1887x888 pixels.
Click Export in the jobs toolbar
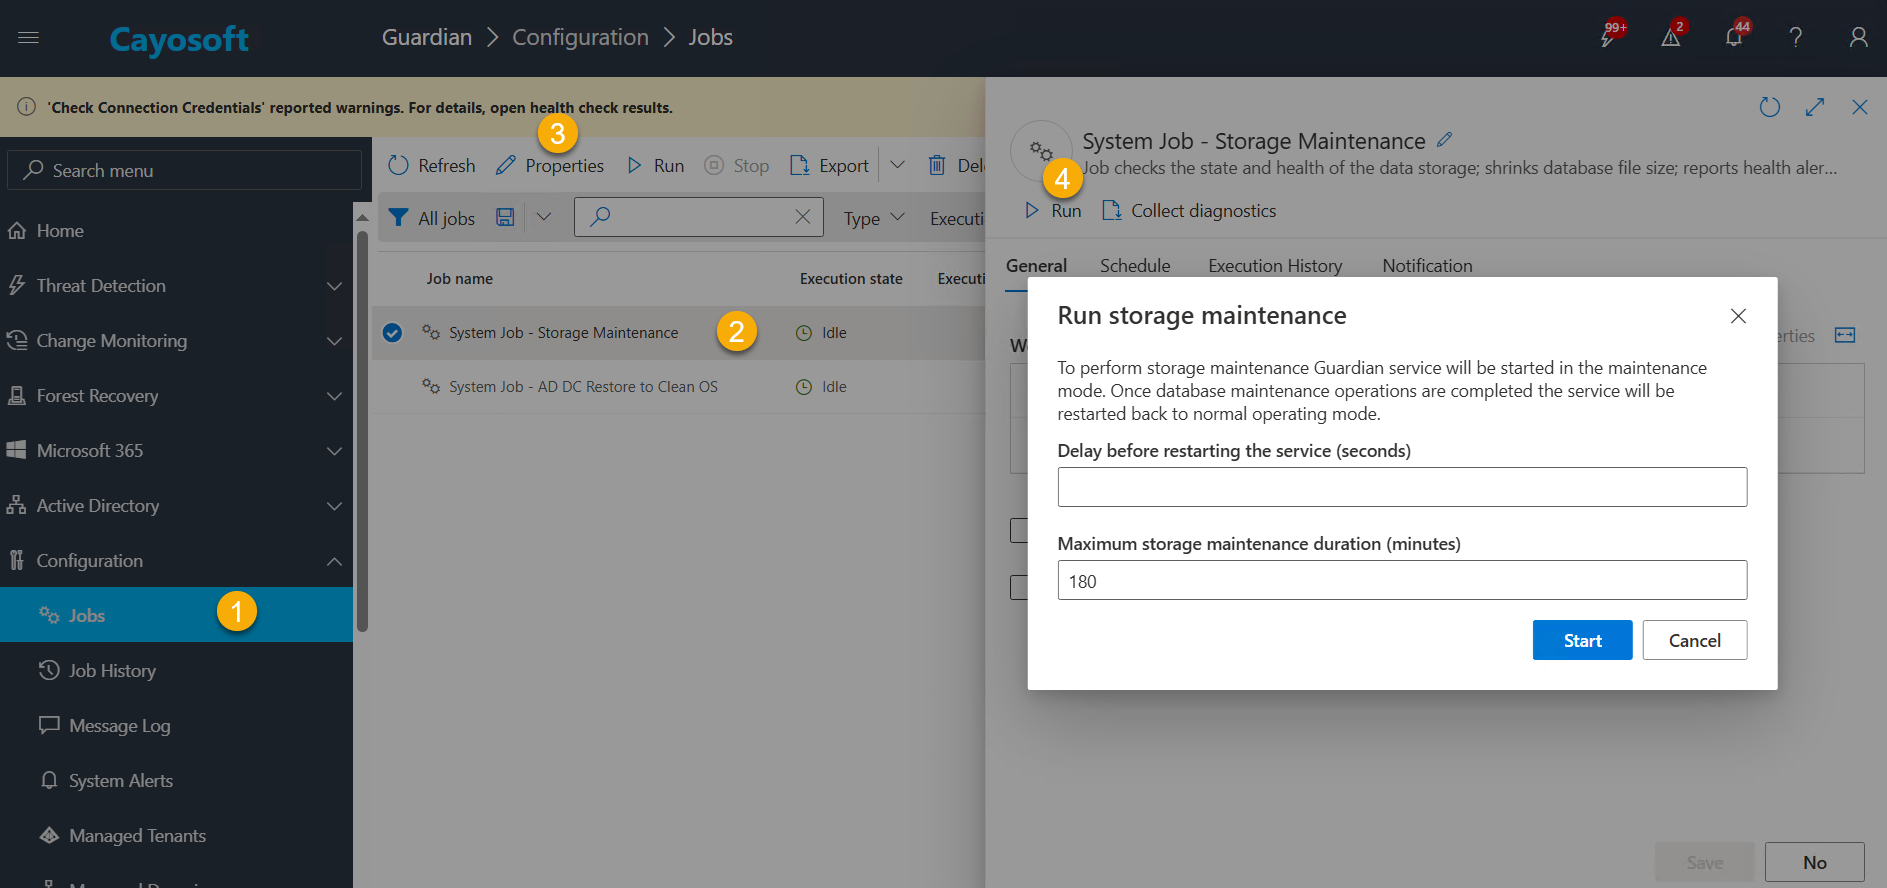[829, 165]
